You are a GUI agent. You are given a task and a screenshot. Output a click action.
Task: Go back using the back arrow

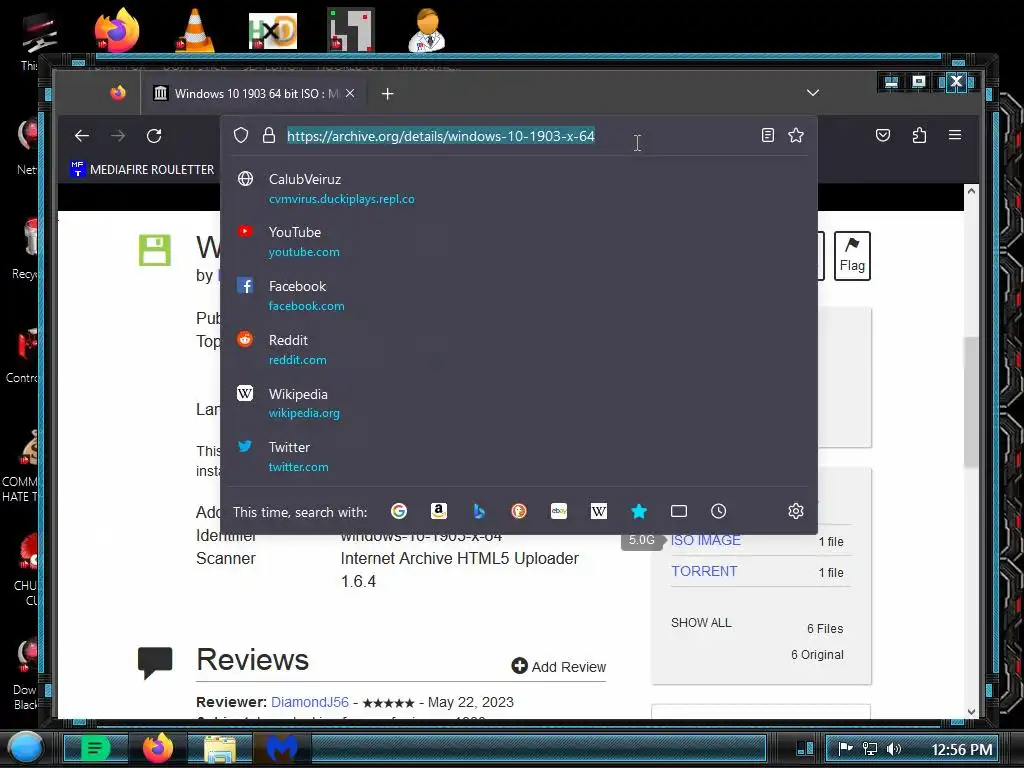[x=82, y=136]
